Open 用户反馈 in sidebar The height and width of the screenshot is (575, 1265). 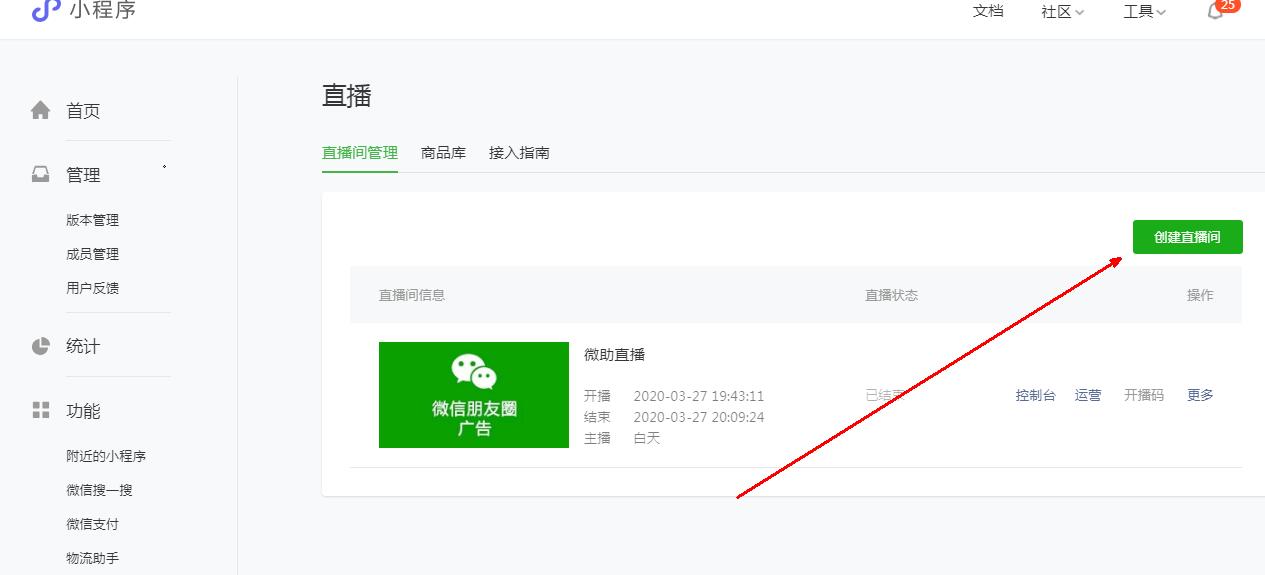[93, 288]
